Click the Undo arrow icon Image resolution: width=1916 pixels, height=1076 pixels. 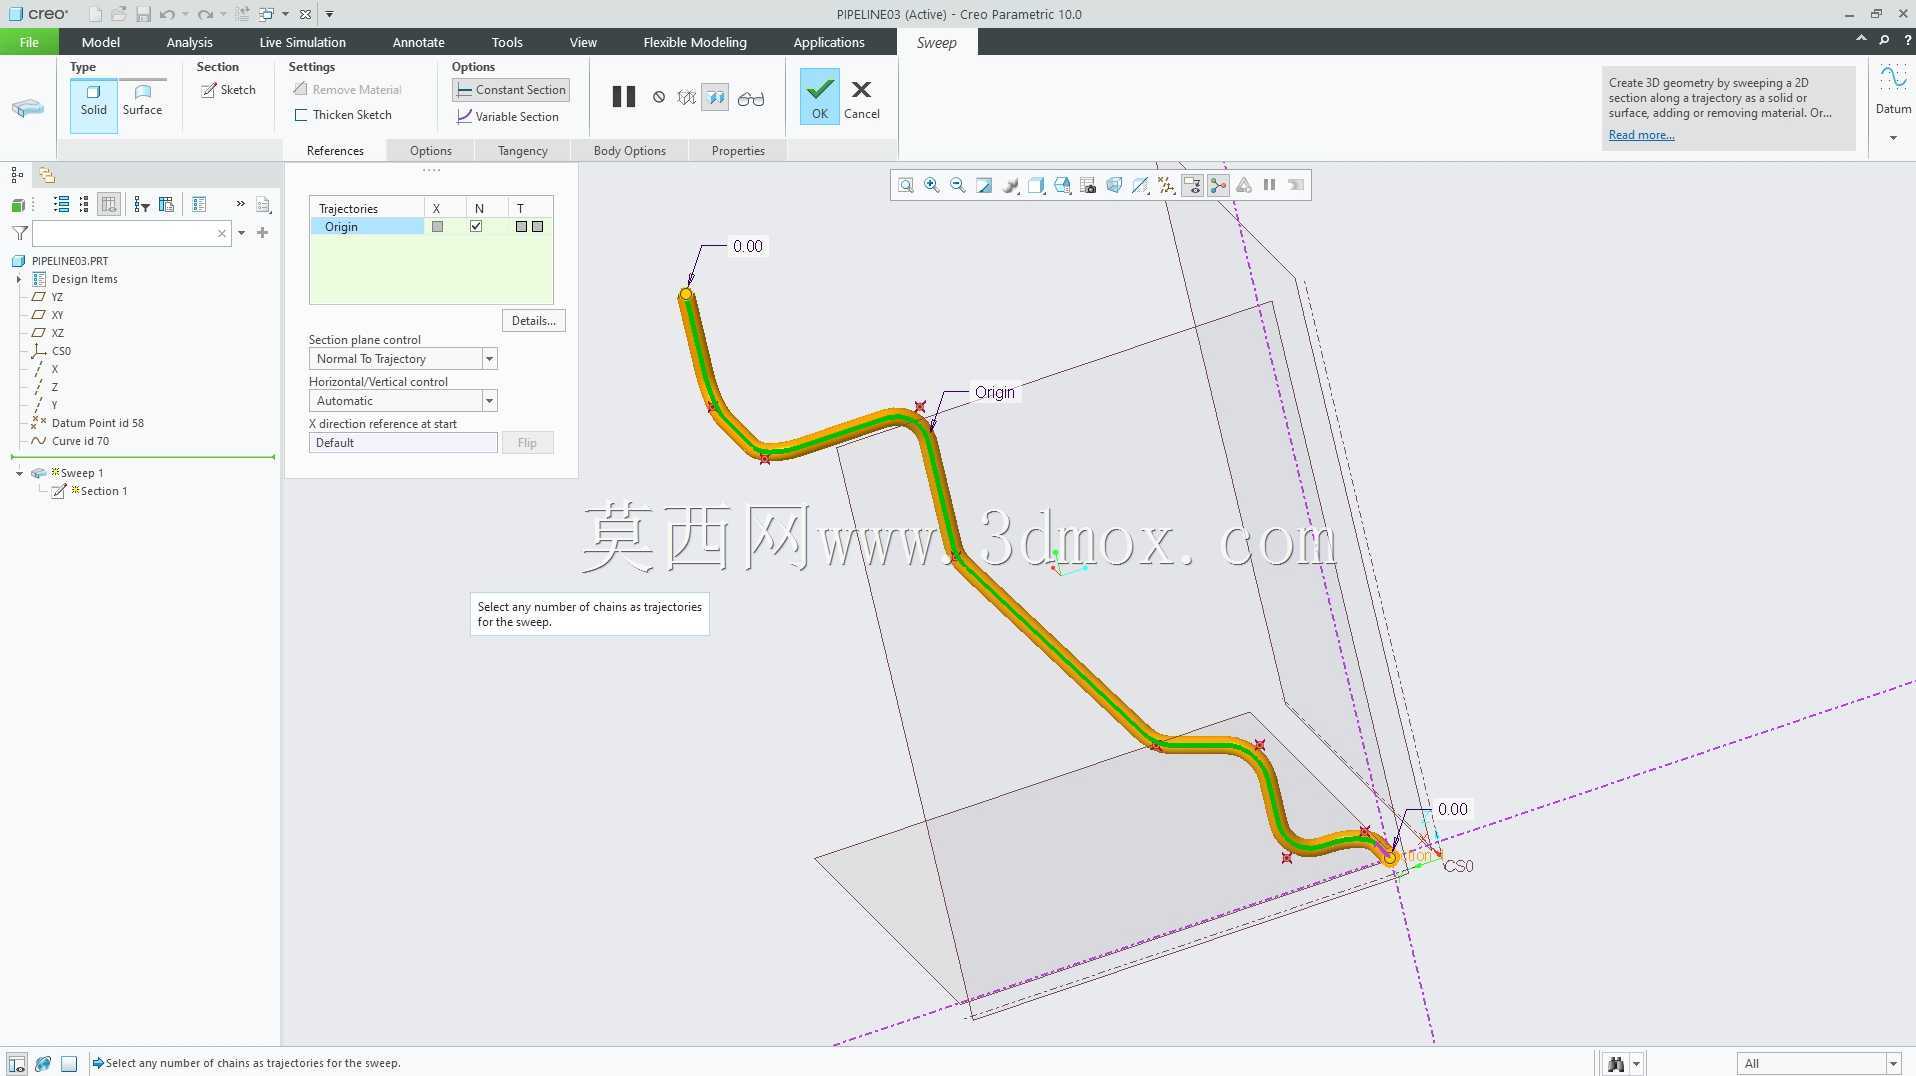167,14
